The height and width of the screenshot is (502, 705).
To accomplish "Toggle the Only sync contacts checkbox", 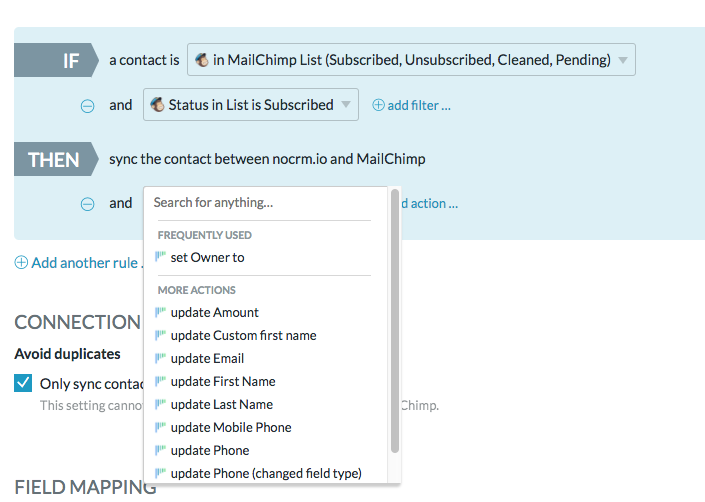I will click(23, 383).
